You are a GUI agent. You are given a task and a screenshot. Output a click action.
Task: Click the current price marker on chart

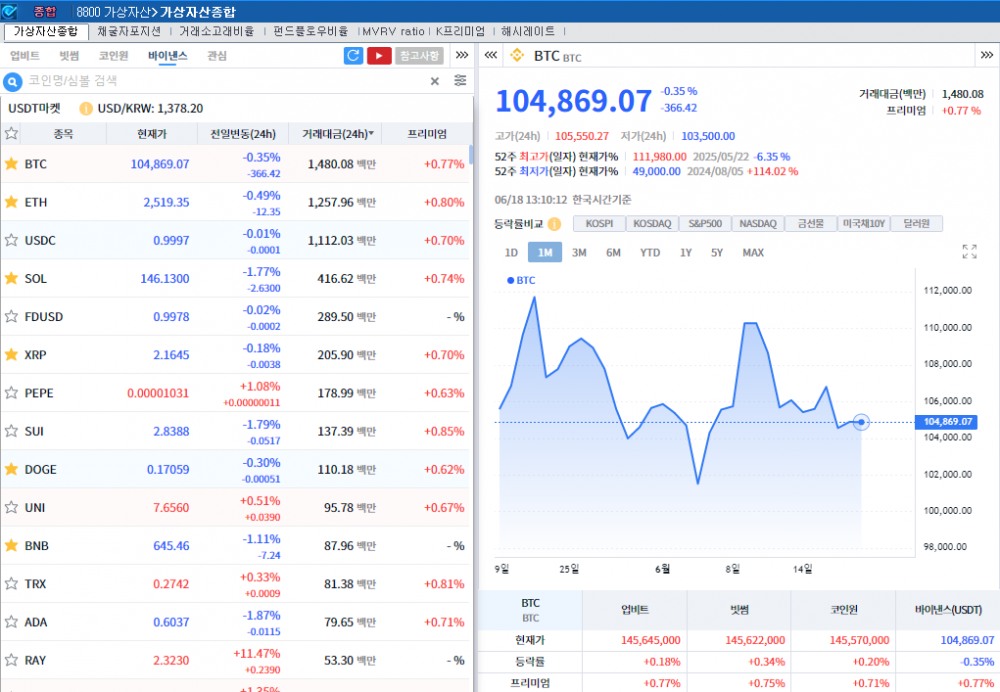tap(862, 422)
